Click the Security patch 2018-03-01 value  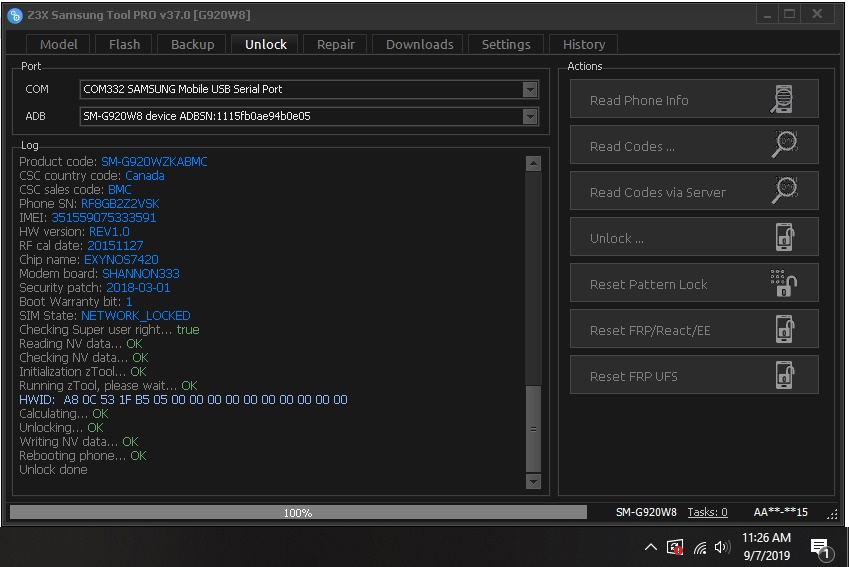click(x=138, y=288)
